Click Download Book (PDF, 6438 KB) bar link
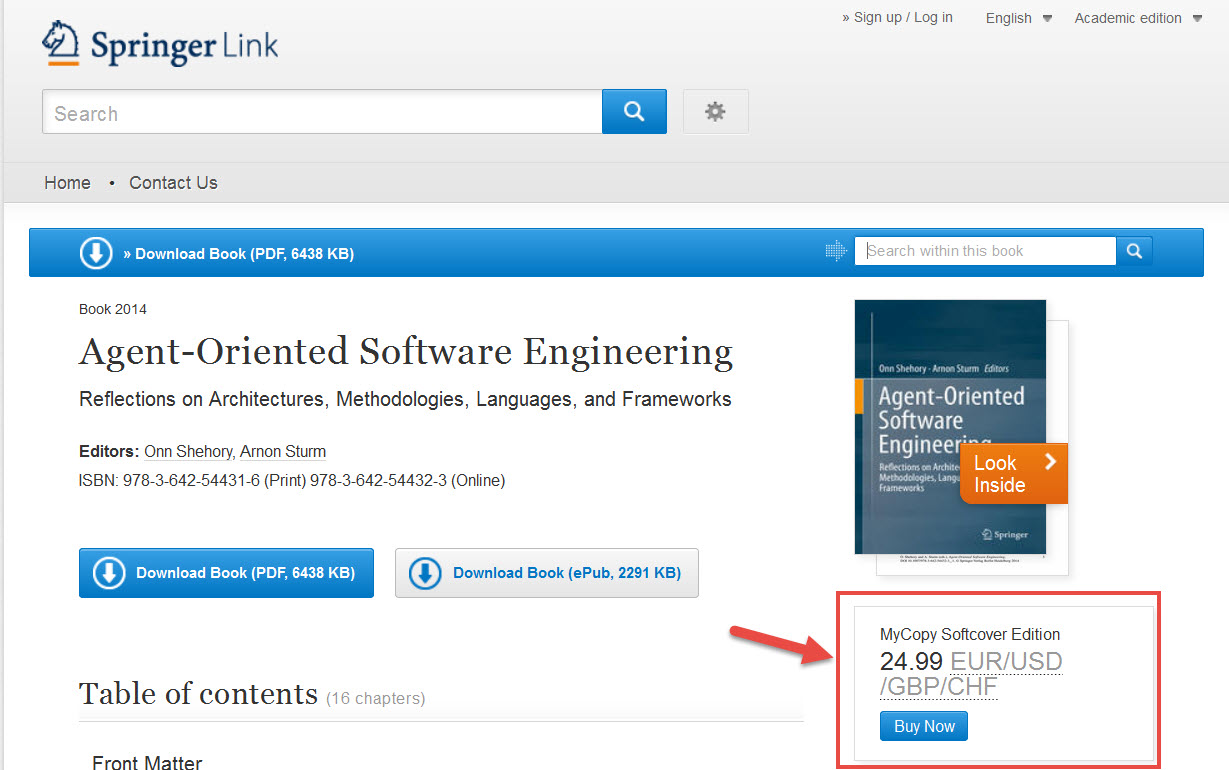The width and height of the screenshot is (1229, 770). tap(238, 254)
